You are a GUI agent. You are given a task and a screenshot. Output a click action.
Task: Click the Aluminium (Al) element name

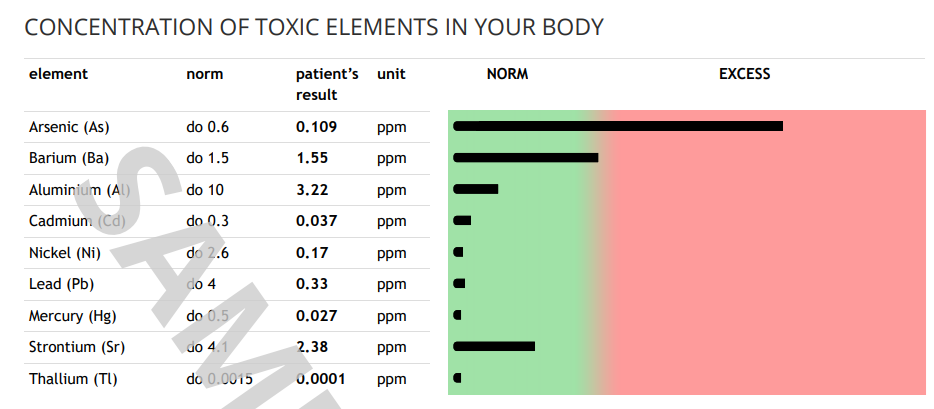point(79,190)
